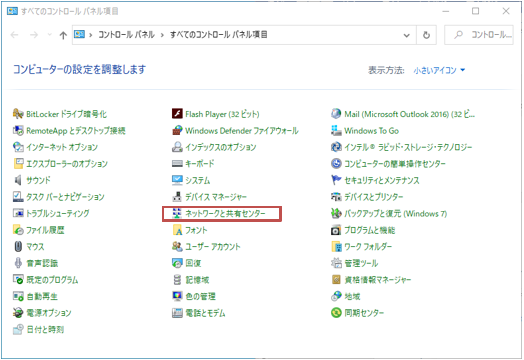Open コンピューターの簡単操作センター link
Image resolution: width=524 pixels, height=360 pixels.
(395, 164)
